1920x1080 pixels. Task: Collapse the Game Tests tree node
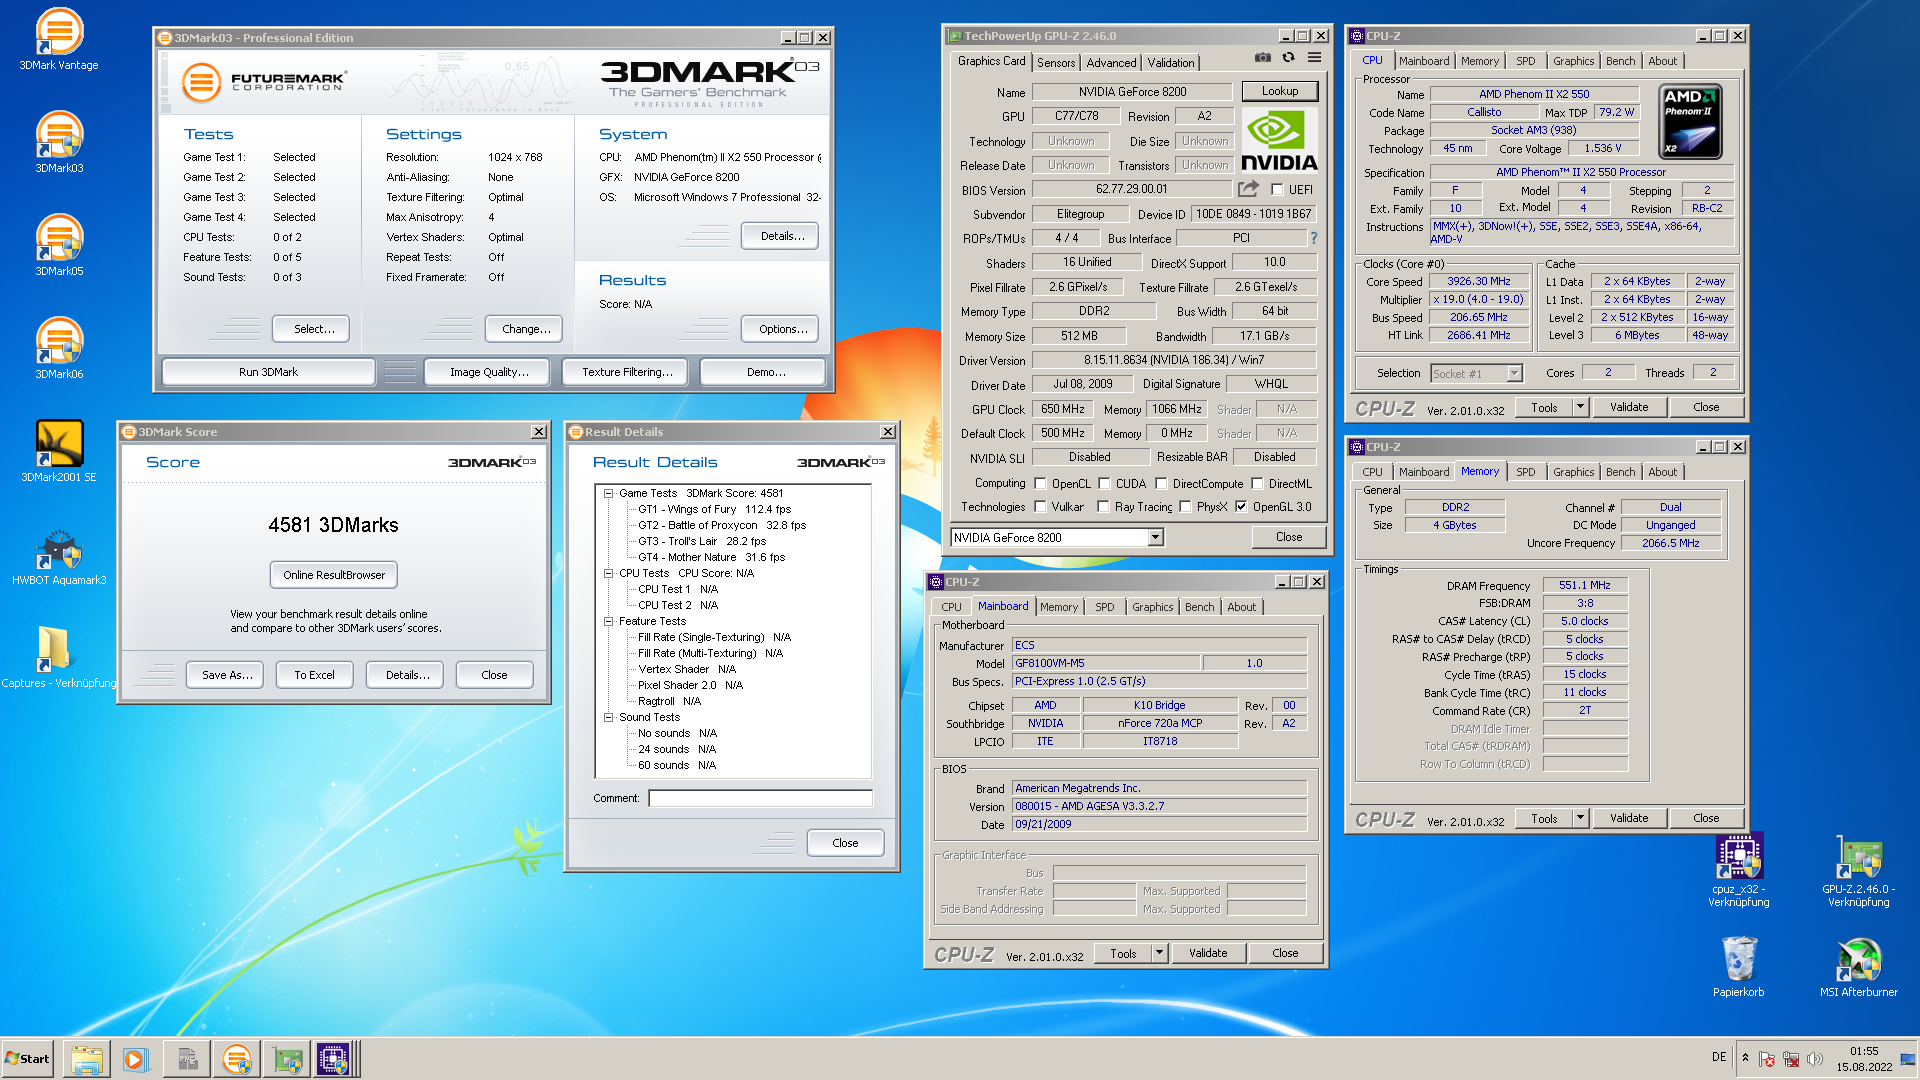[608, 493]
